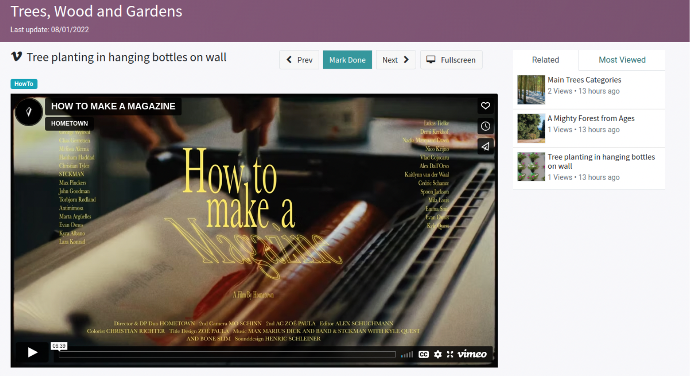Toggle closed captions CC button
Image resolution: width=690 pixels, height=376 pixels.
[423, 354]
